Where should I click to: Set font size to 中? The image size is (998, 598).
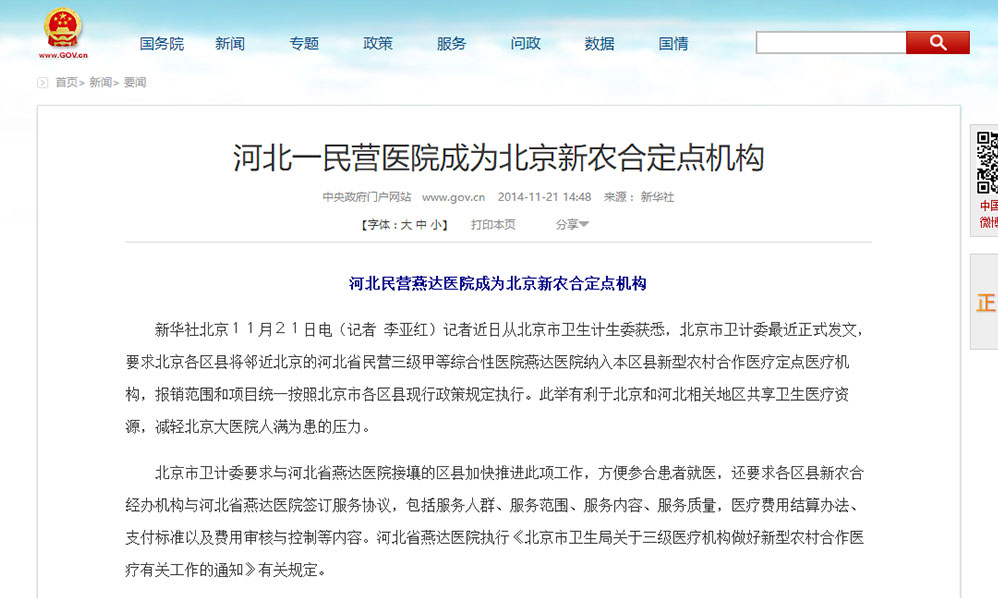click(x=421, y=225)
